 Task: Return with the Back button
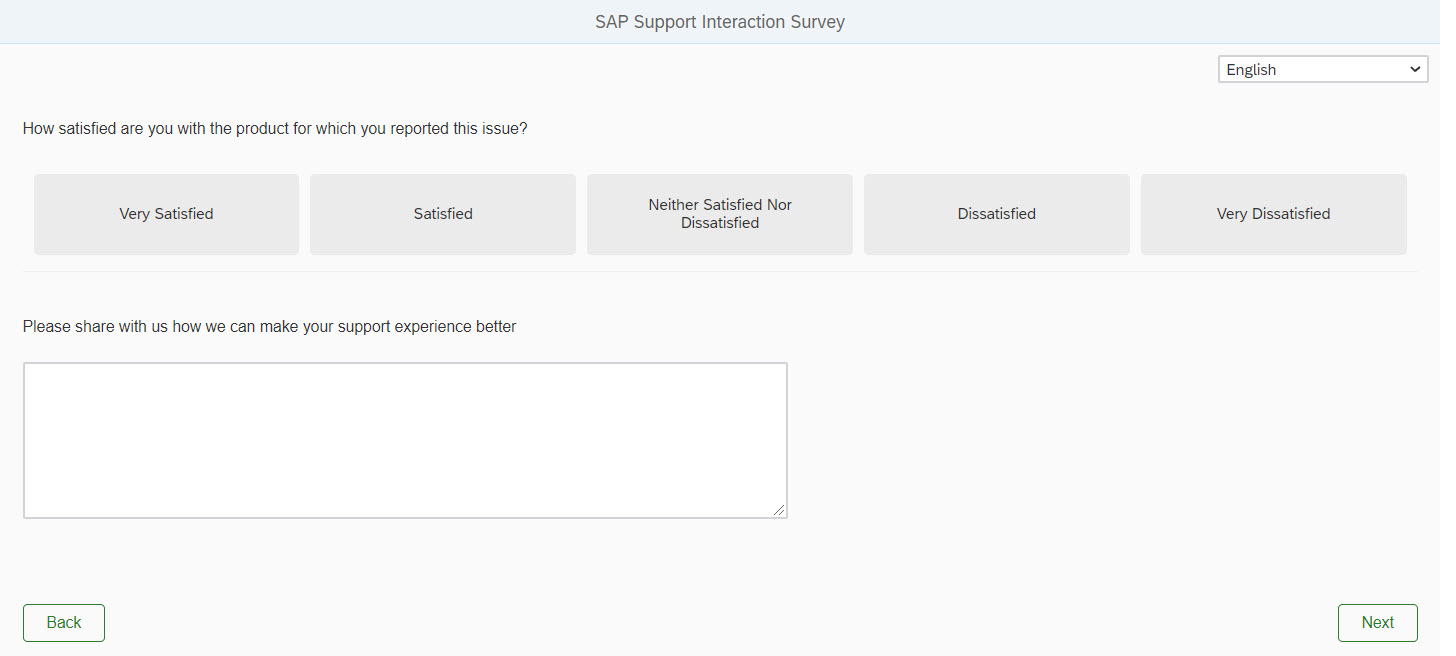point(64,623)
